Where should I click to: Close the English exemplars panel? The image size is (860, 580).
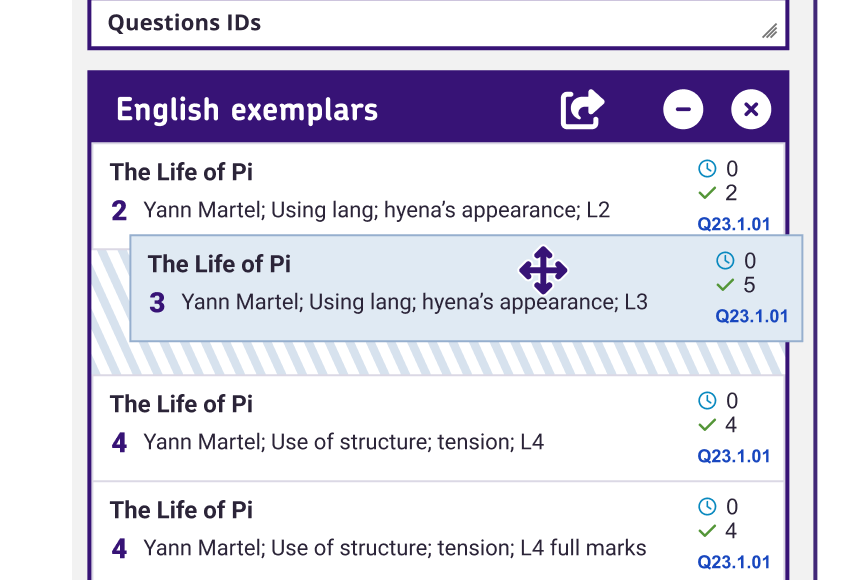point(751,109)
